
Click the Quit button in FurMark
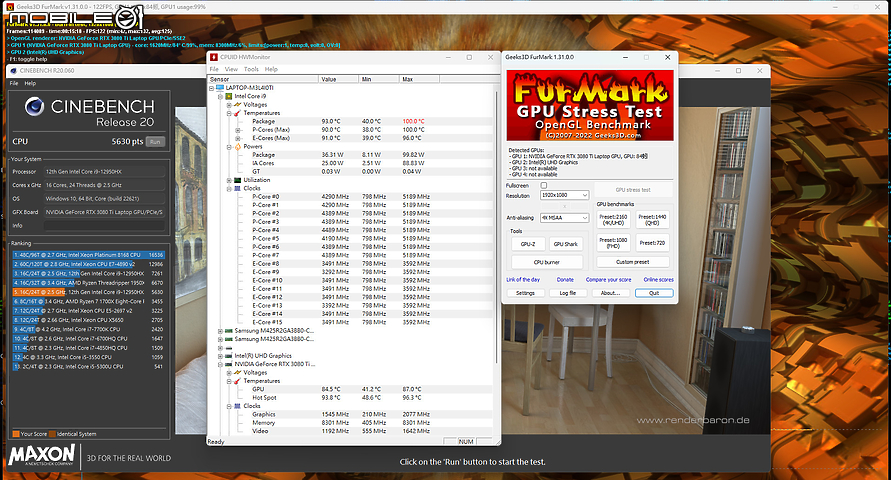tap(654, 293)
